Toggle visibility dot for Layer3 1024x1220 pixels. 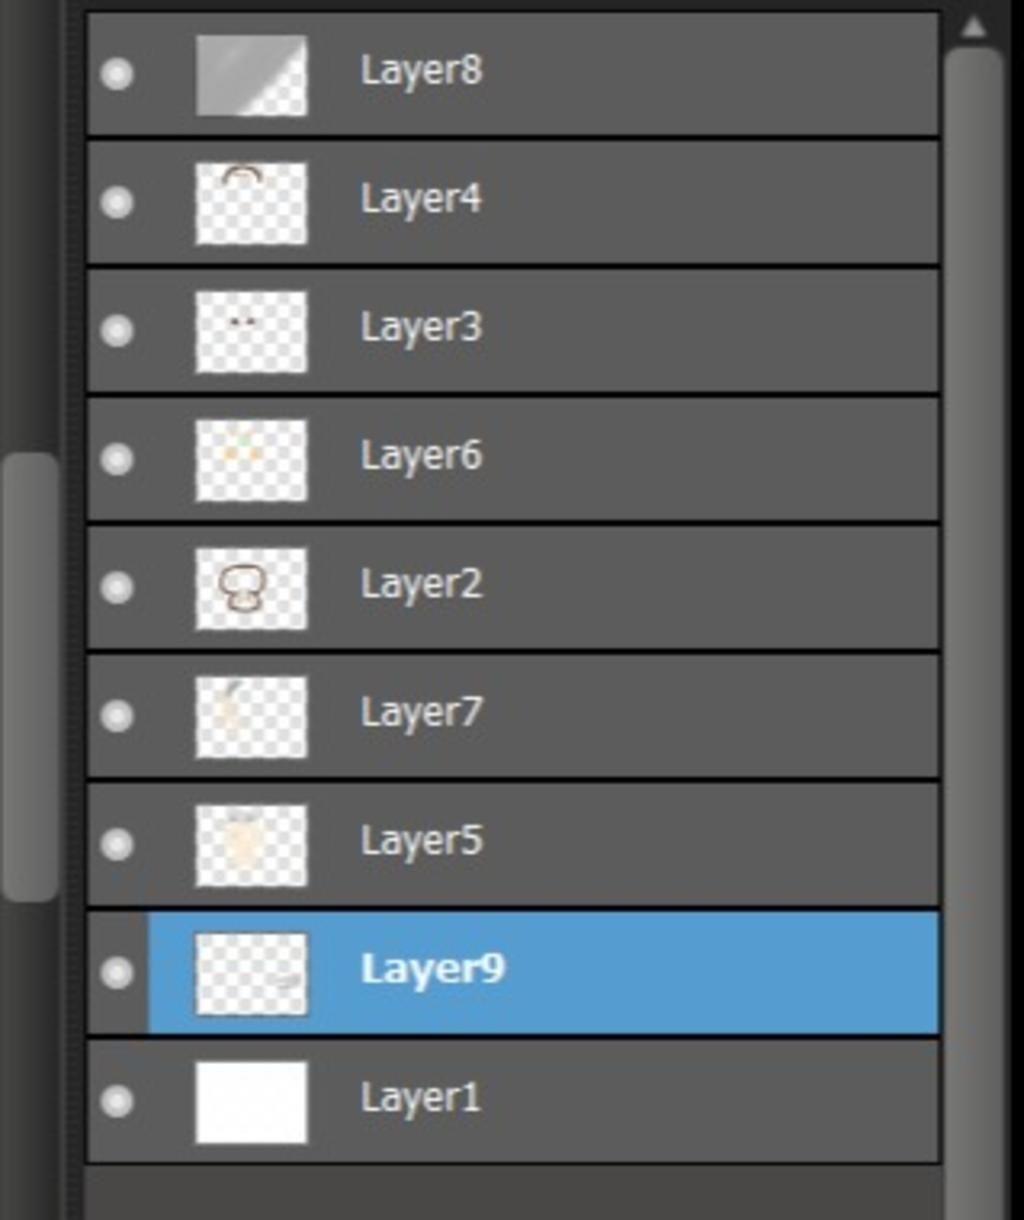click(118, 331)
